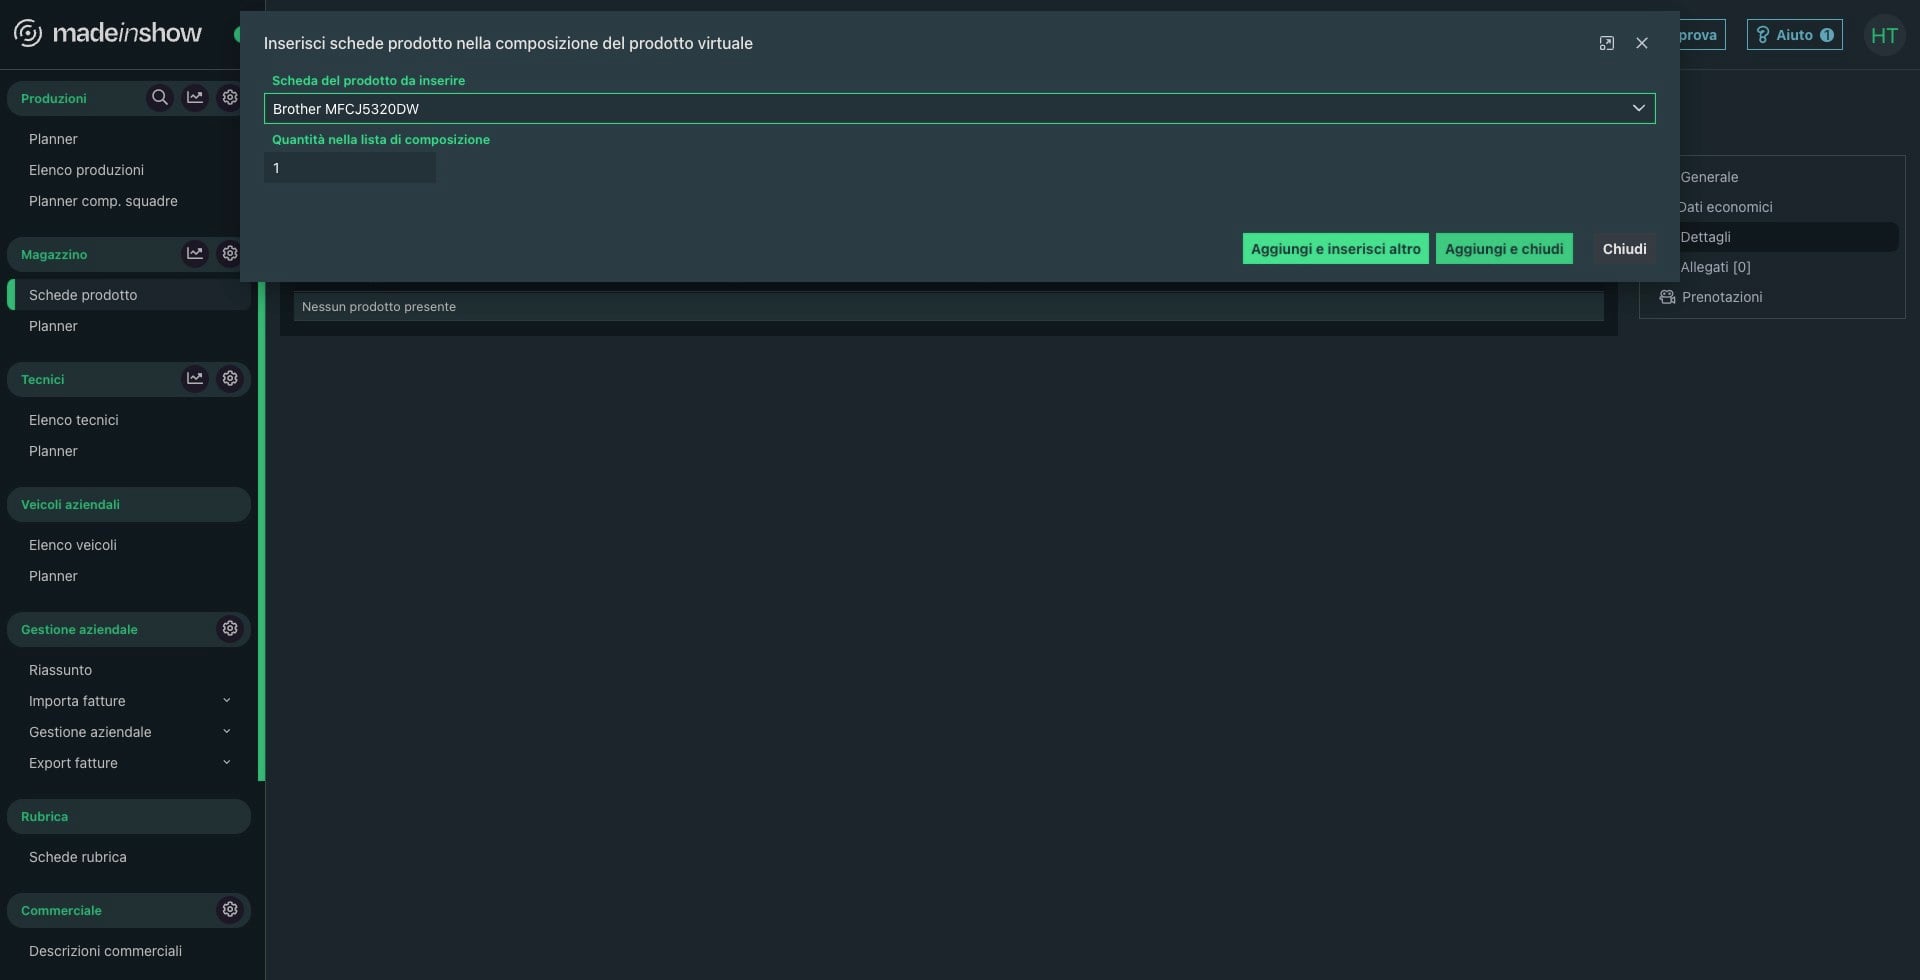
Task: Click the Gestione aziendale section header
Action: pos(80,629)
